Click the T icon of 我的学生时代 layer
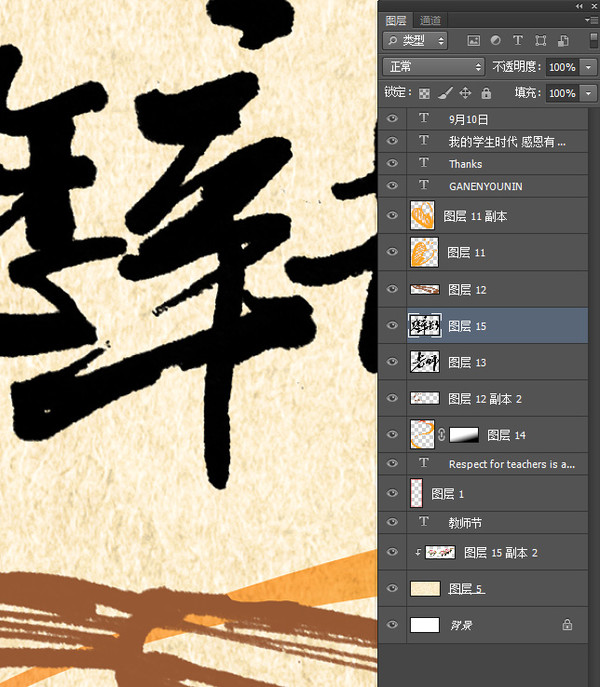This screenshot has height=687, width=600. [x=423, y=140]
